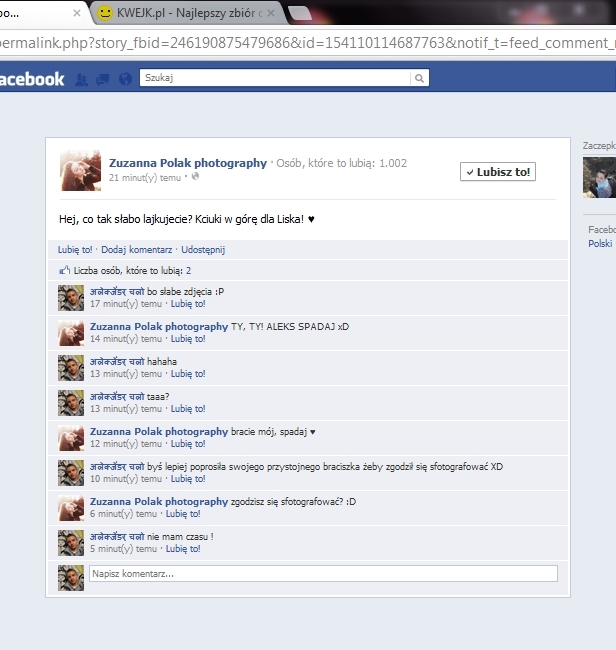
Task: Close the first browser tab
Action: click(x=77, y=13)
